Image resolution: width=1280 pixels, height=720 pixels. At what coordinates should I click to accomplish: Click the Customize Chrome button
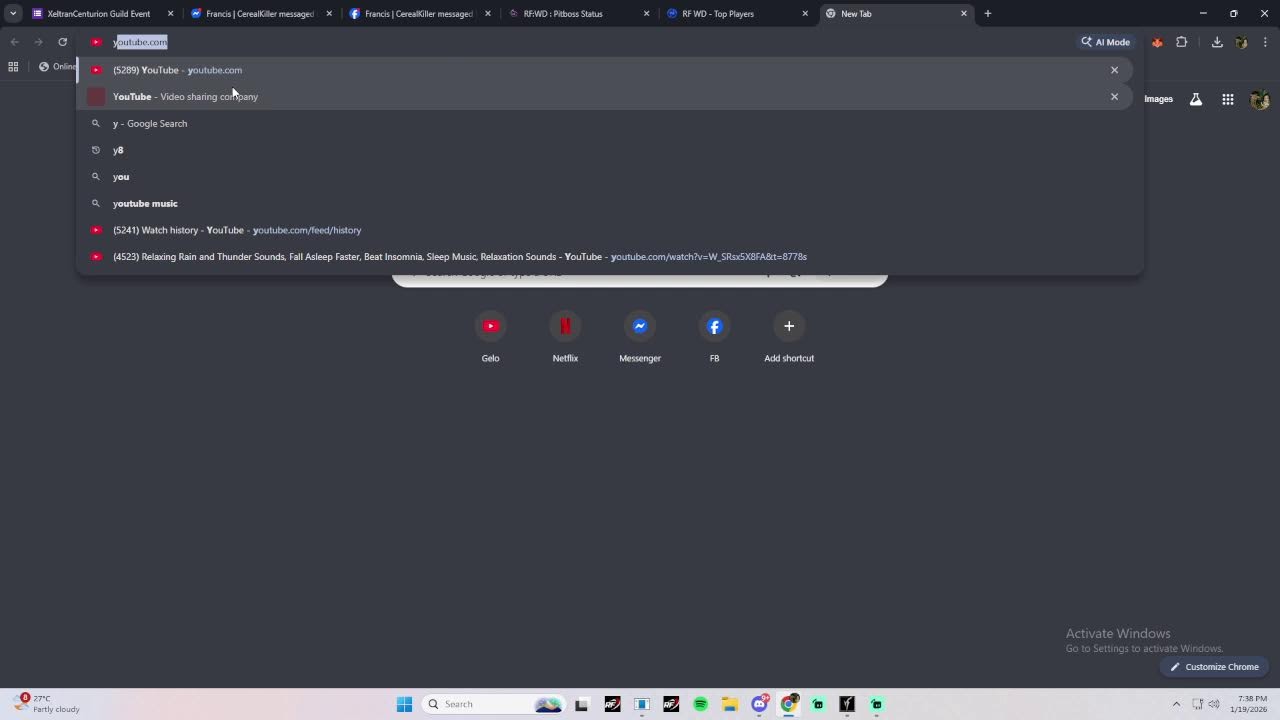pyautogui.click(x=1215, y=667)
